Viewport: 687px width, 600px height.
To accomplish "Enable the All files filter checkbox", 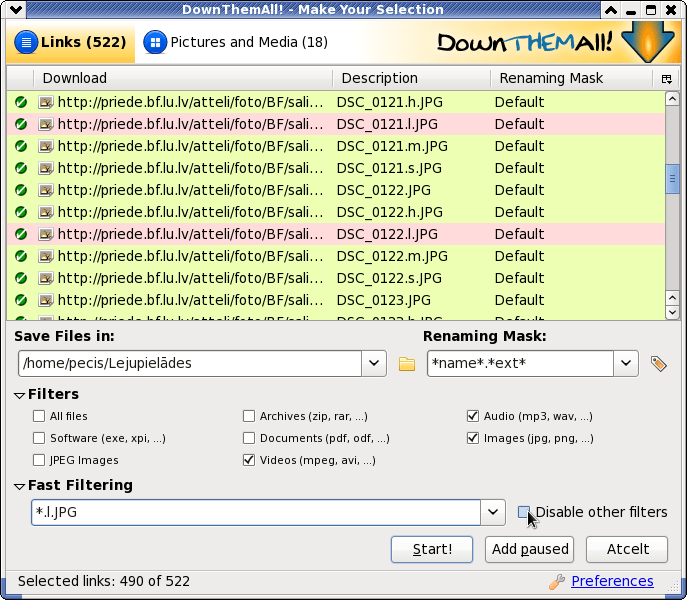I will click(39, 416).
